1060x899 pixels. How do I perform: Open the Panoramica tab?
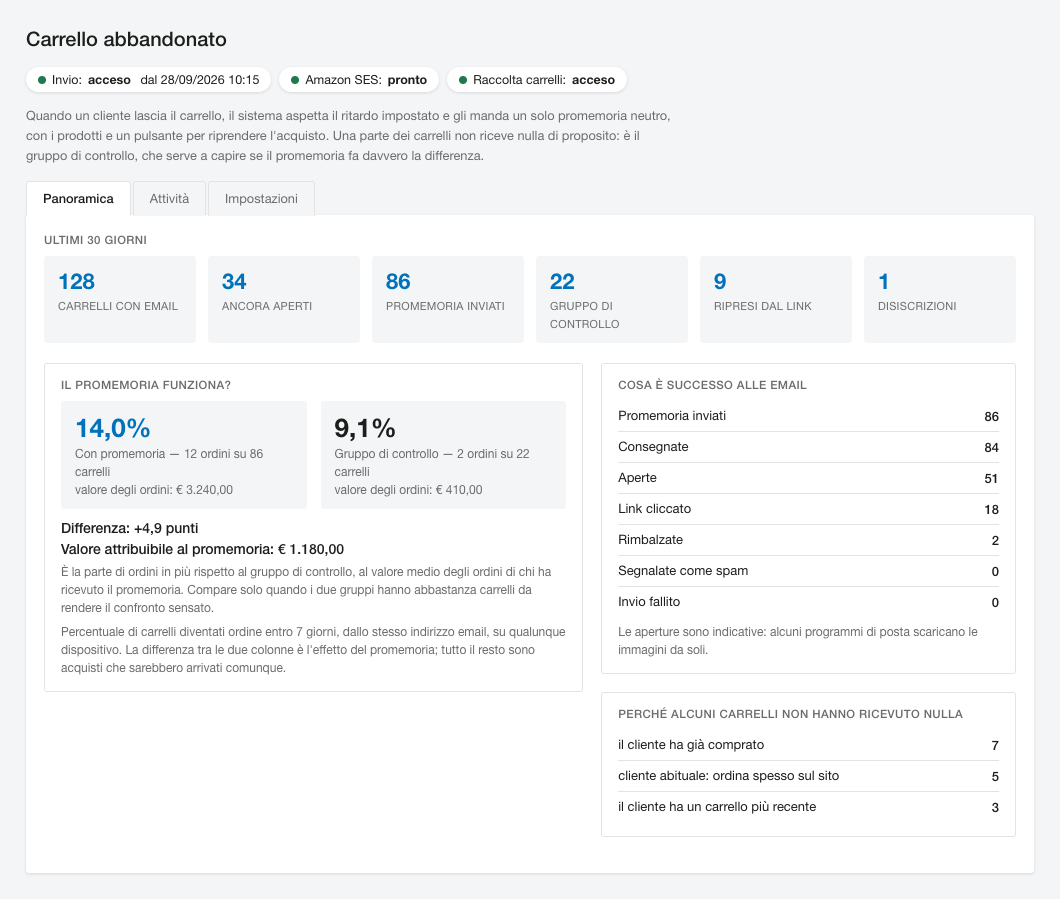pos(78,199)
